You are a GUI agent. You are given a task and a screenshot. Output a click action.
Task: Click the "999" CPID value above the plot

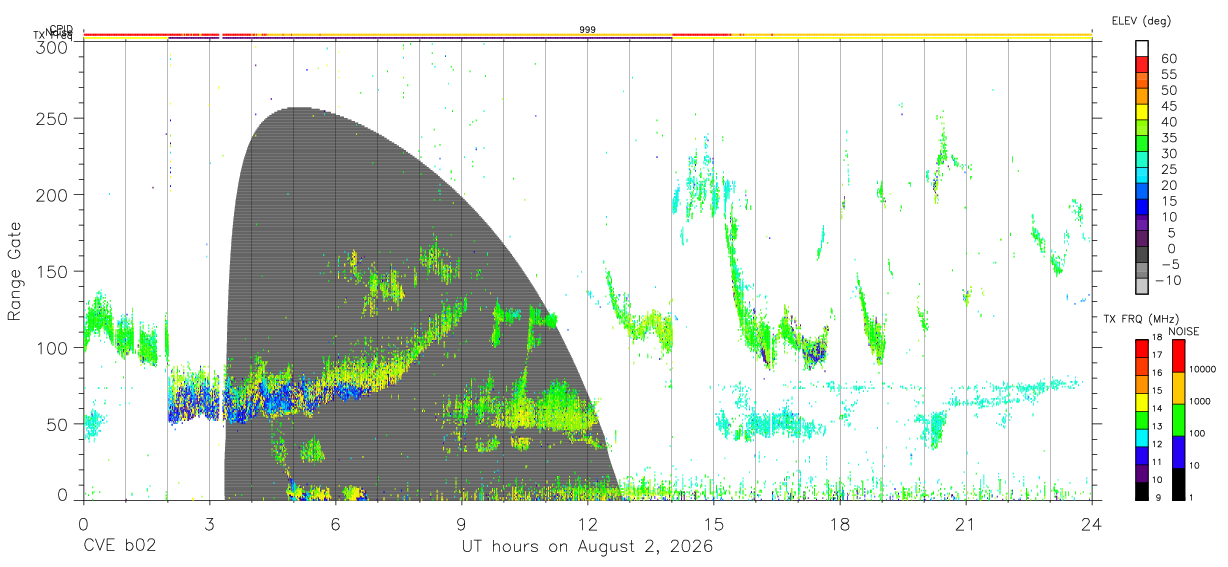(587, 30)
